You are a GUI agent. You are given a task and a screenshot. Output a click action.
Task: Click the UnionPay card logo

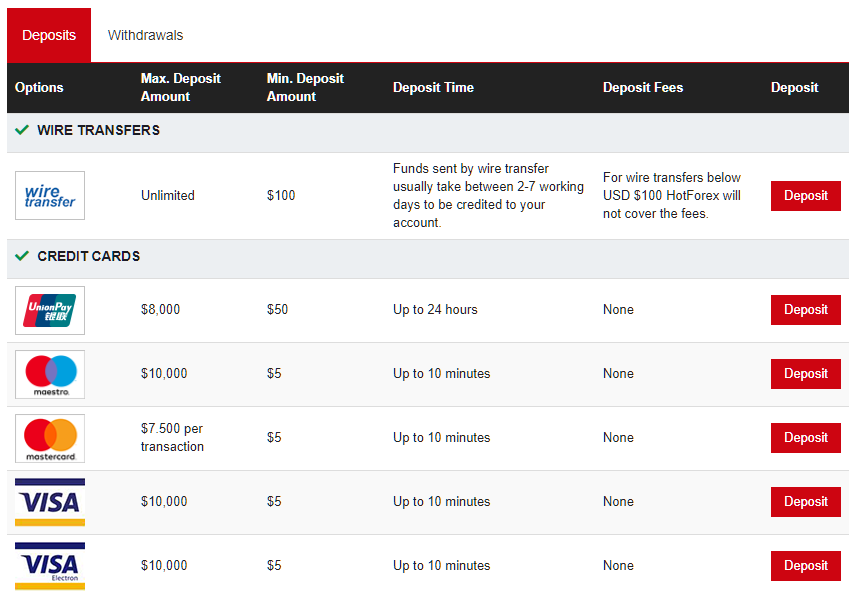click(50, 311)
